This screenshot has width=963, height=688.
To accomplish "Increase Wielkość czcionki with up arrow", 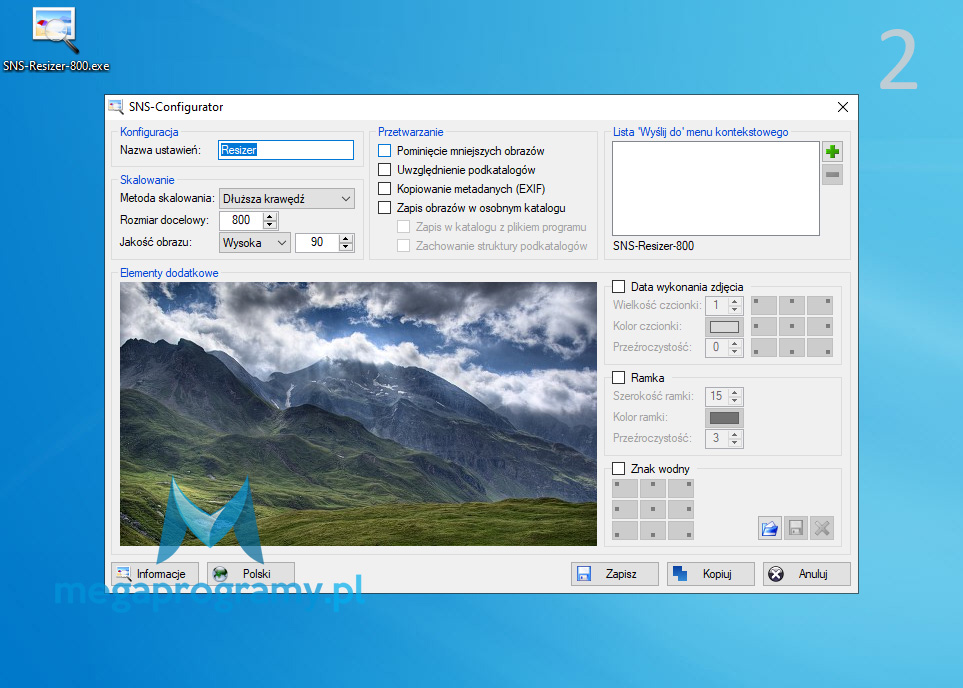I will coord(735,301).
